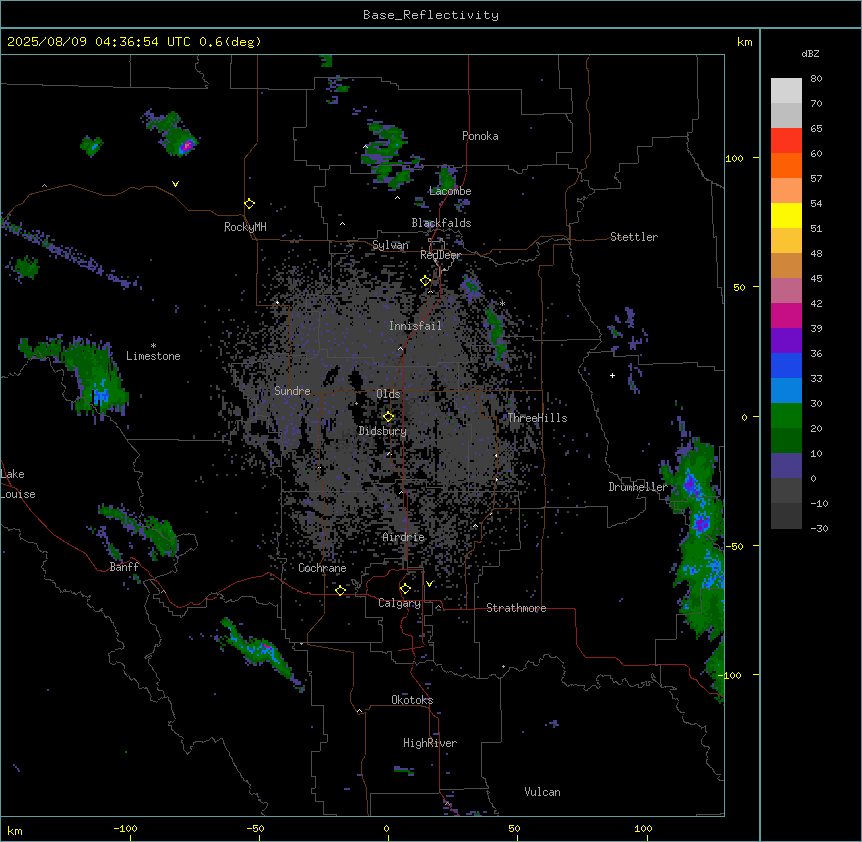Click the white plus marker north of Drumheller

pos(612,375)
